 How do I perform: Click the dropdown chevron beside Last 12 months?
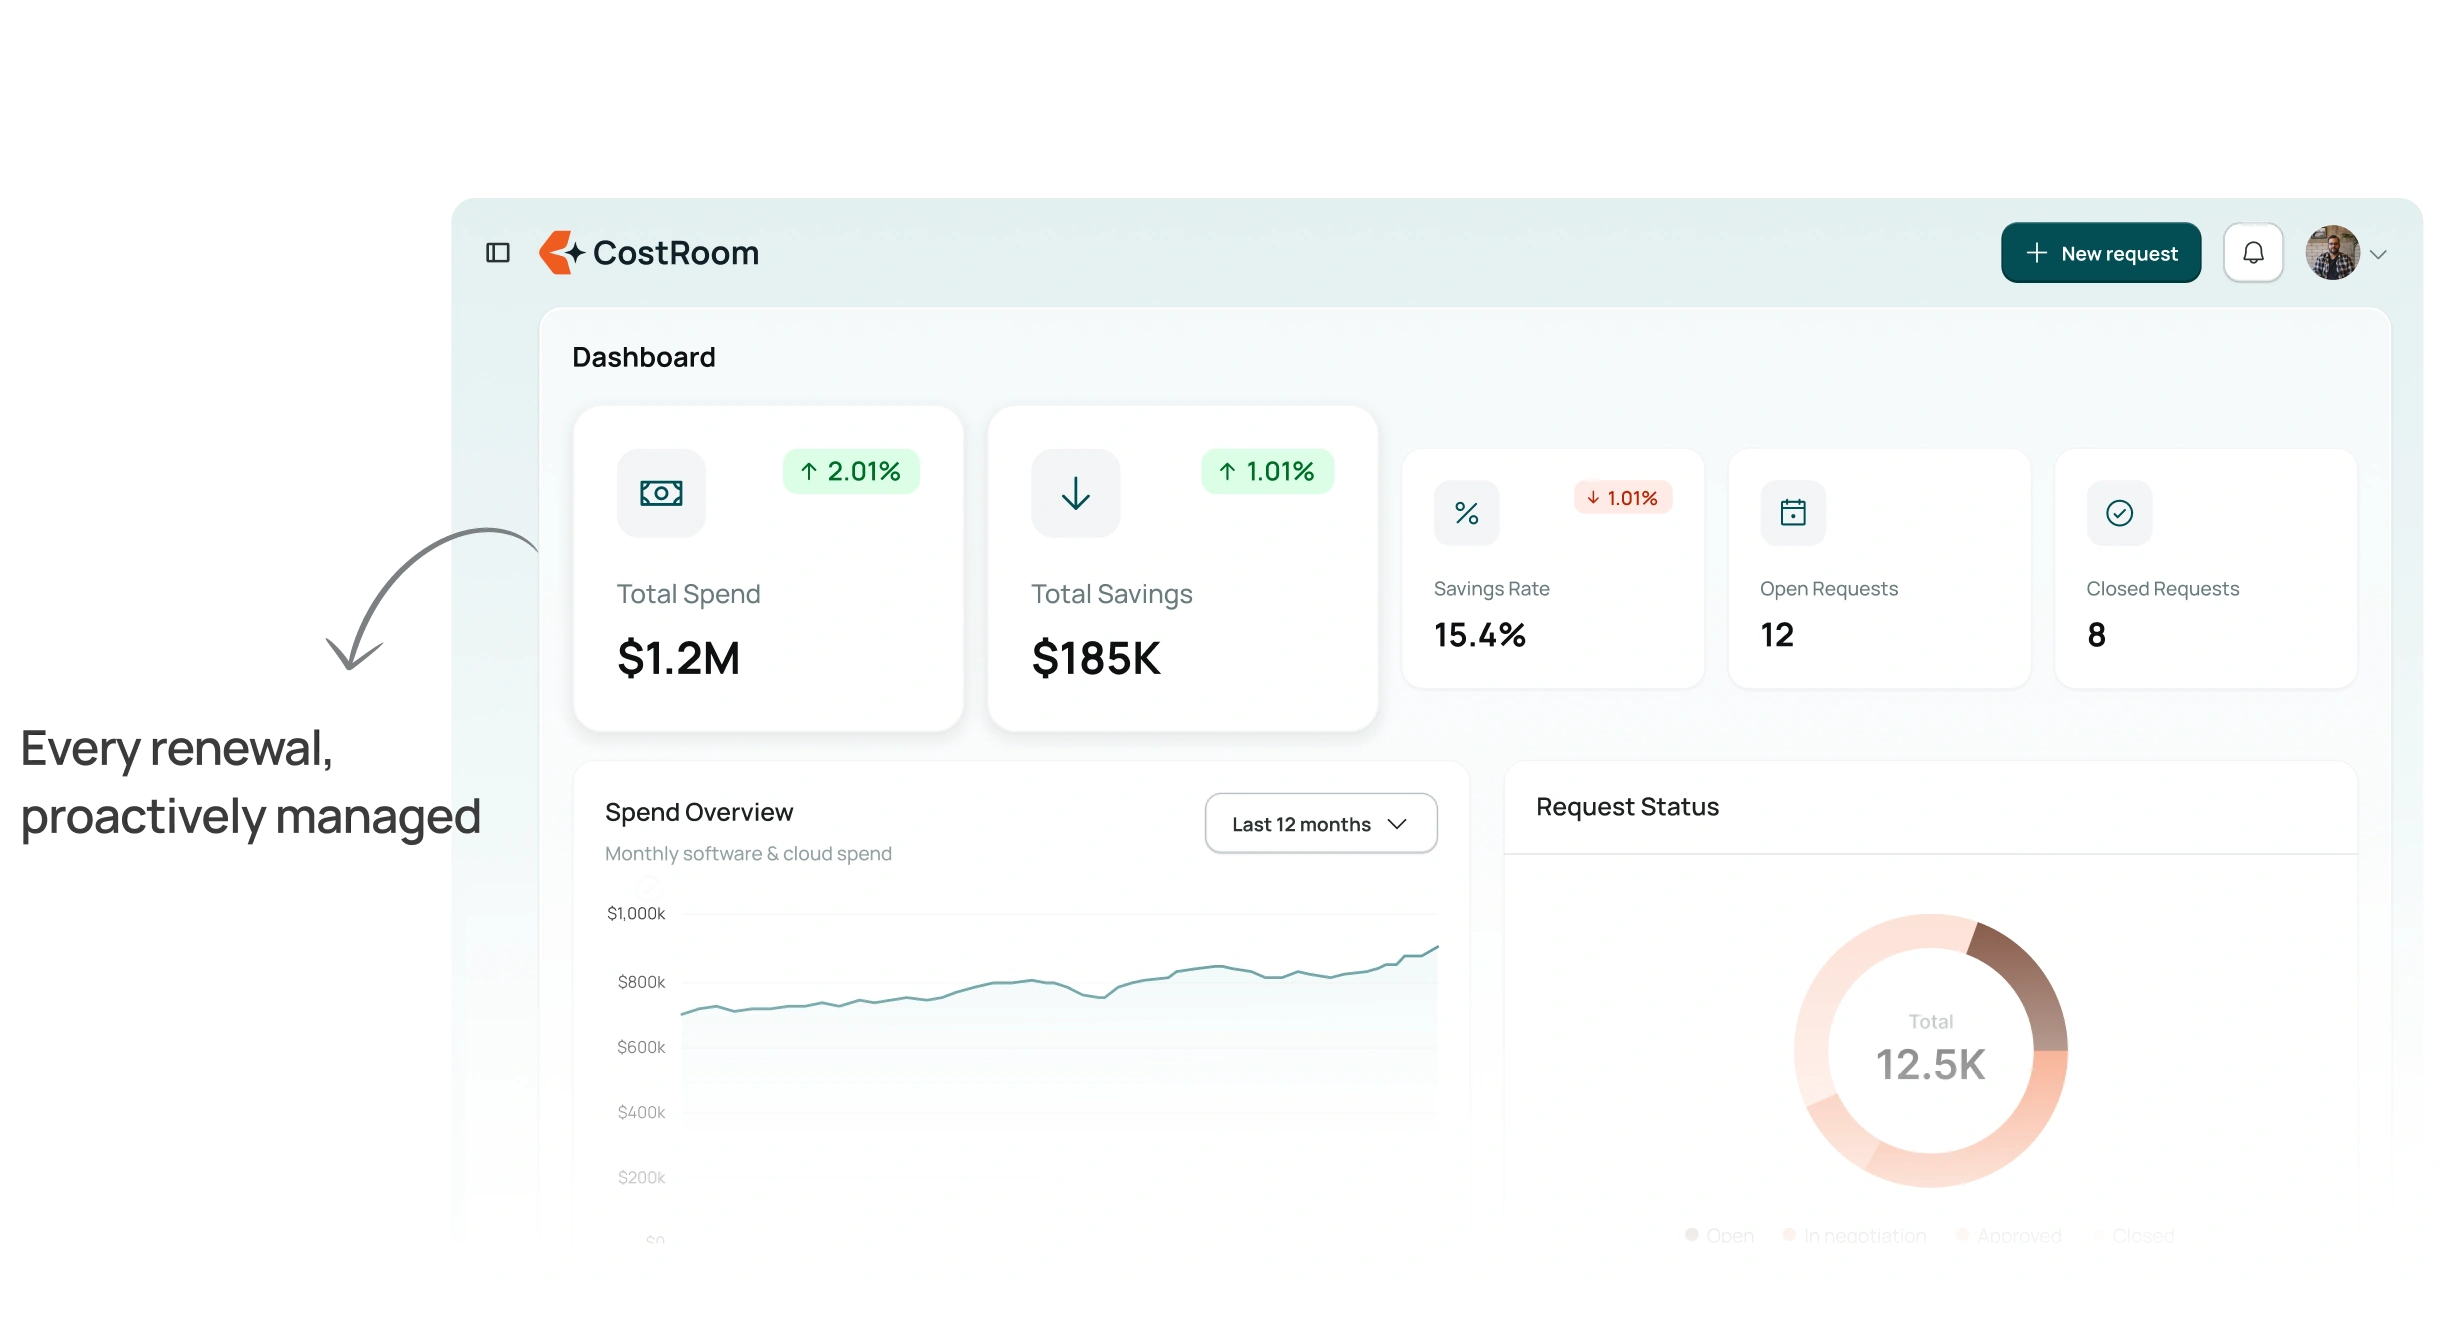coord(1397,824)
